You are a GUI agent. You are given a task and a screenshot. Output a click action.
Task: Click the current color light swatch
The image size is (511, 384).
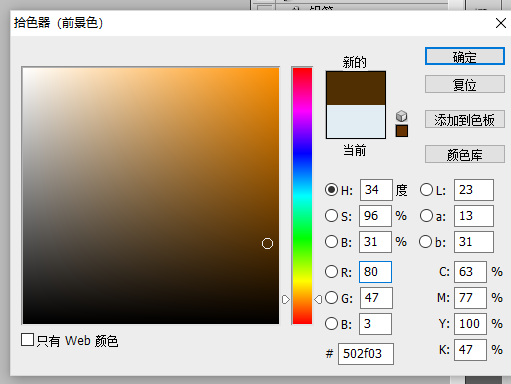356,121
